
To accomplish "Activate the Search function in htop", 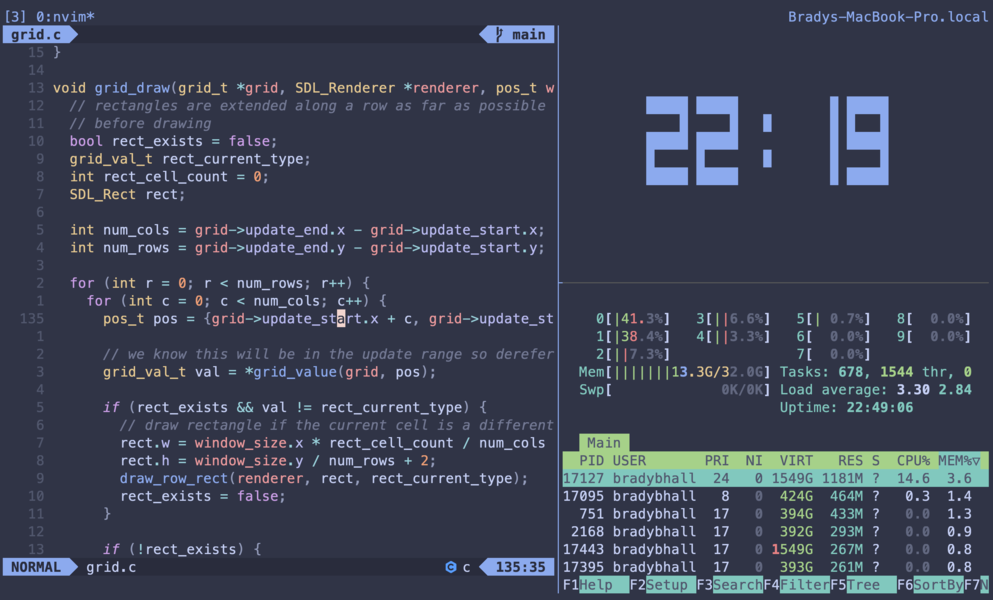I will [x=729, y=584].
